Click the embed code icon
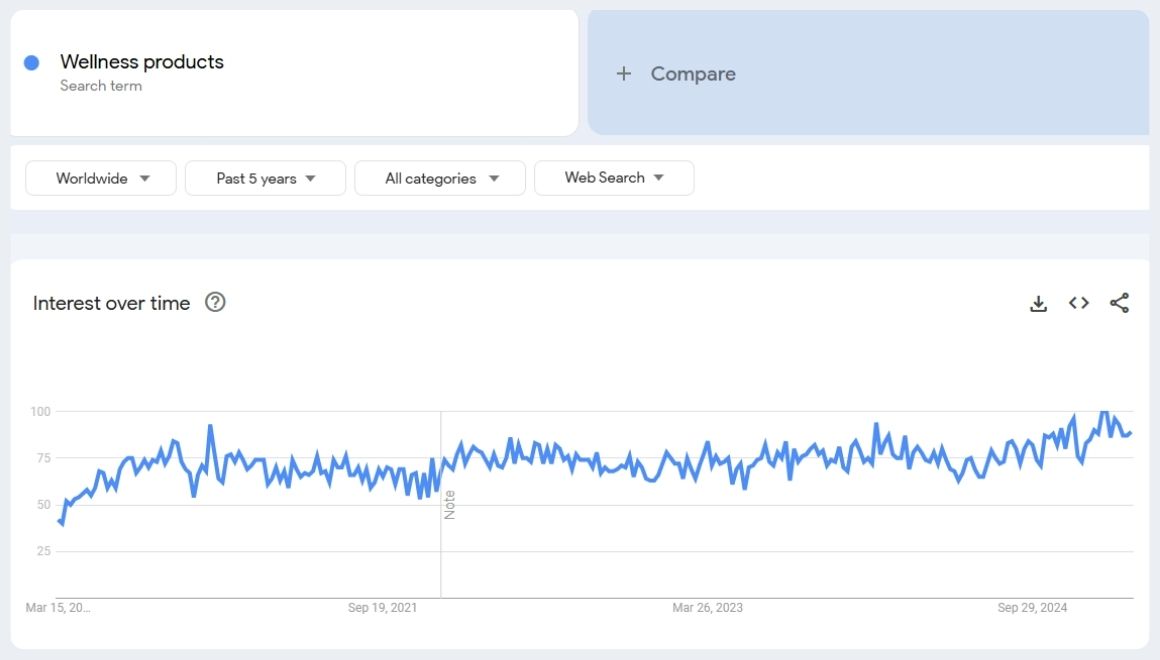The width and height of the screenshot is (1160, 660). [x=1078, y=303]
